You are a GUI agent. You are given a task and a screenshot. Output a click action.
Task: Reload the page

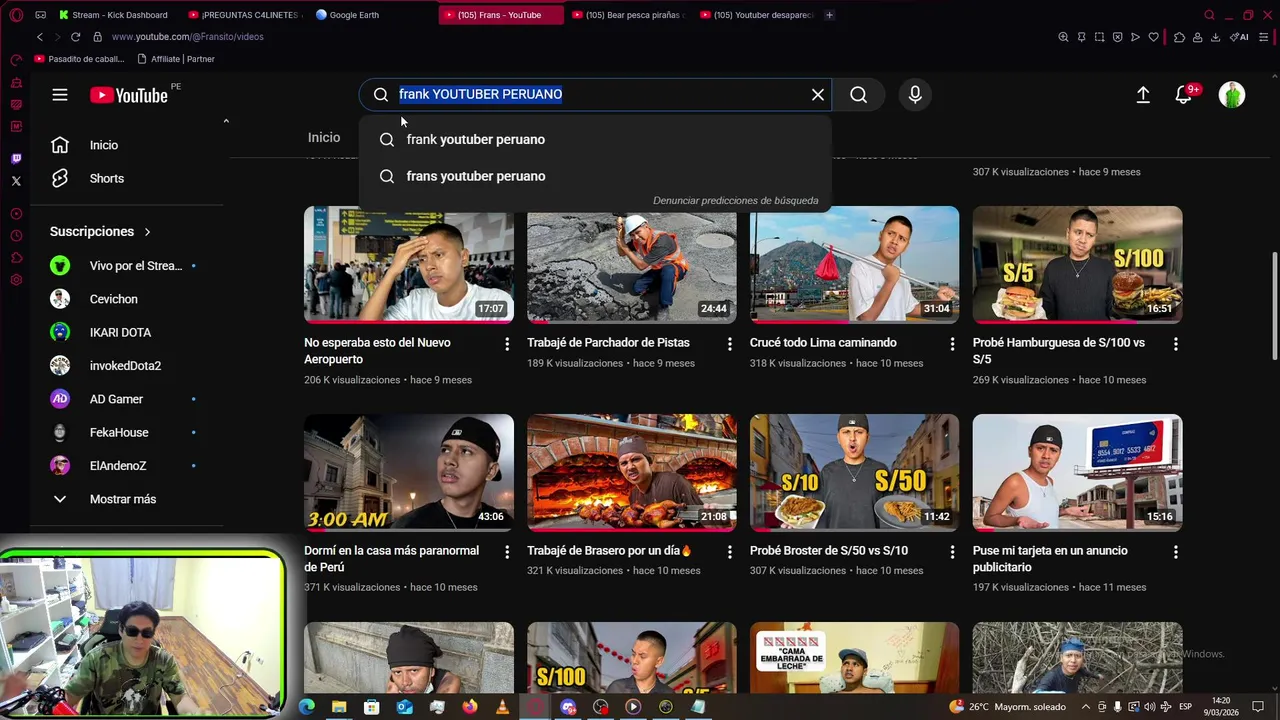pos(75,37)
